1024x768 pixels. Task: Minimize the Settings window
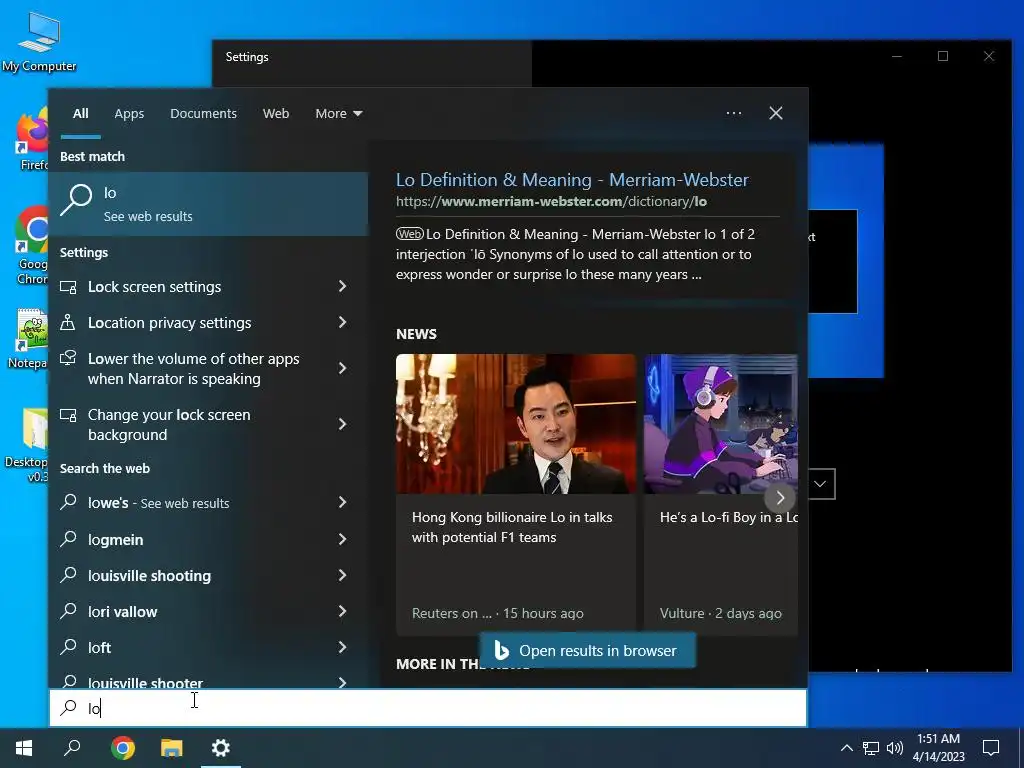pos(897,56)
